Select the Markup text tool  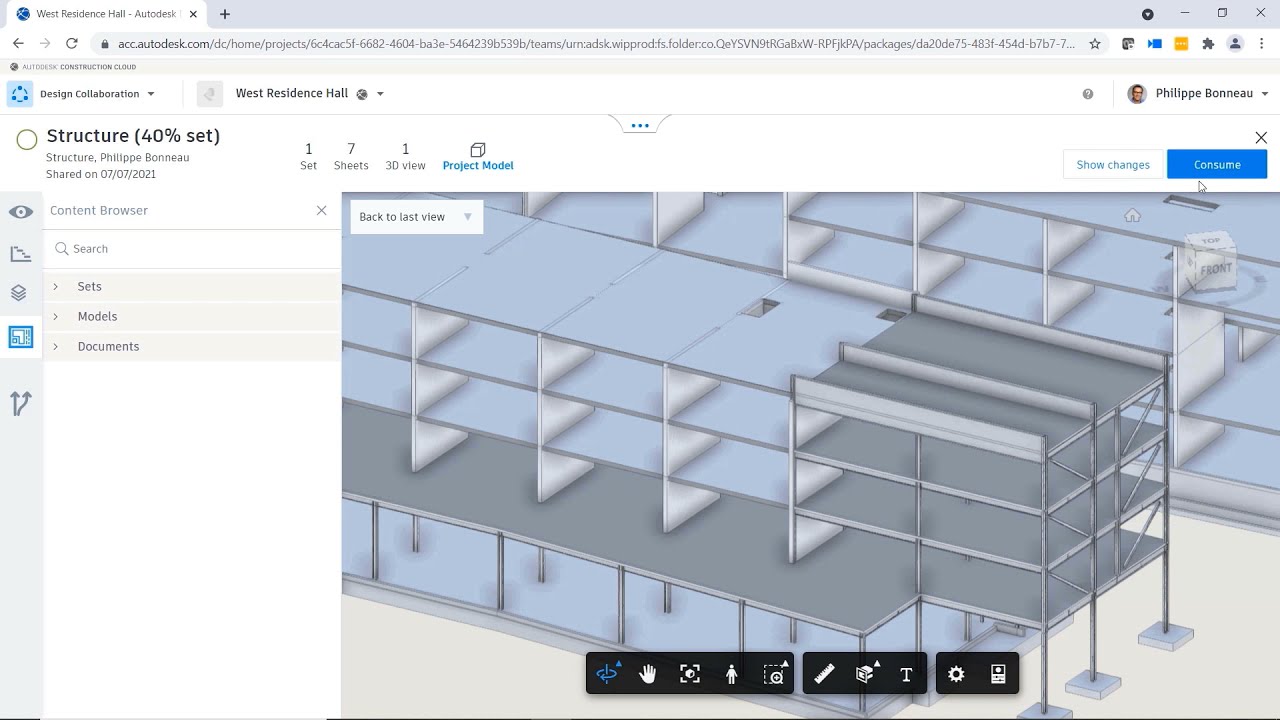pyautogui.click(x=906, y=675)
